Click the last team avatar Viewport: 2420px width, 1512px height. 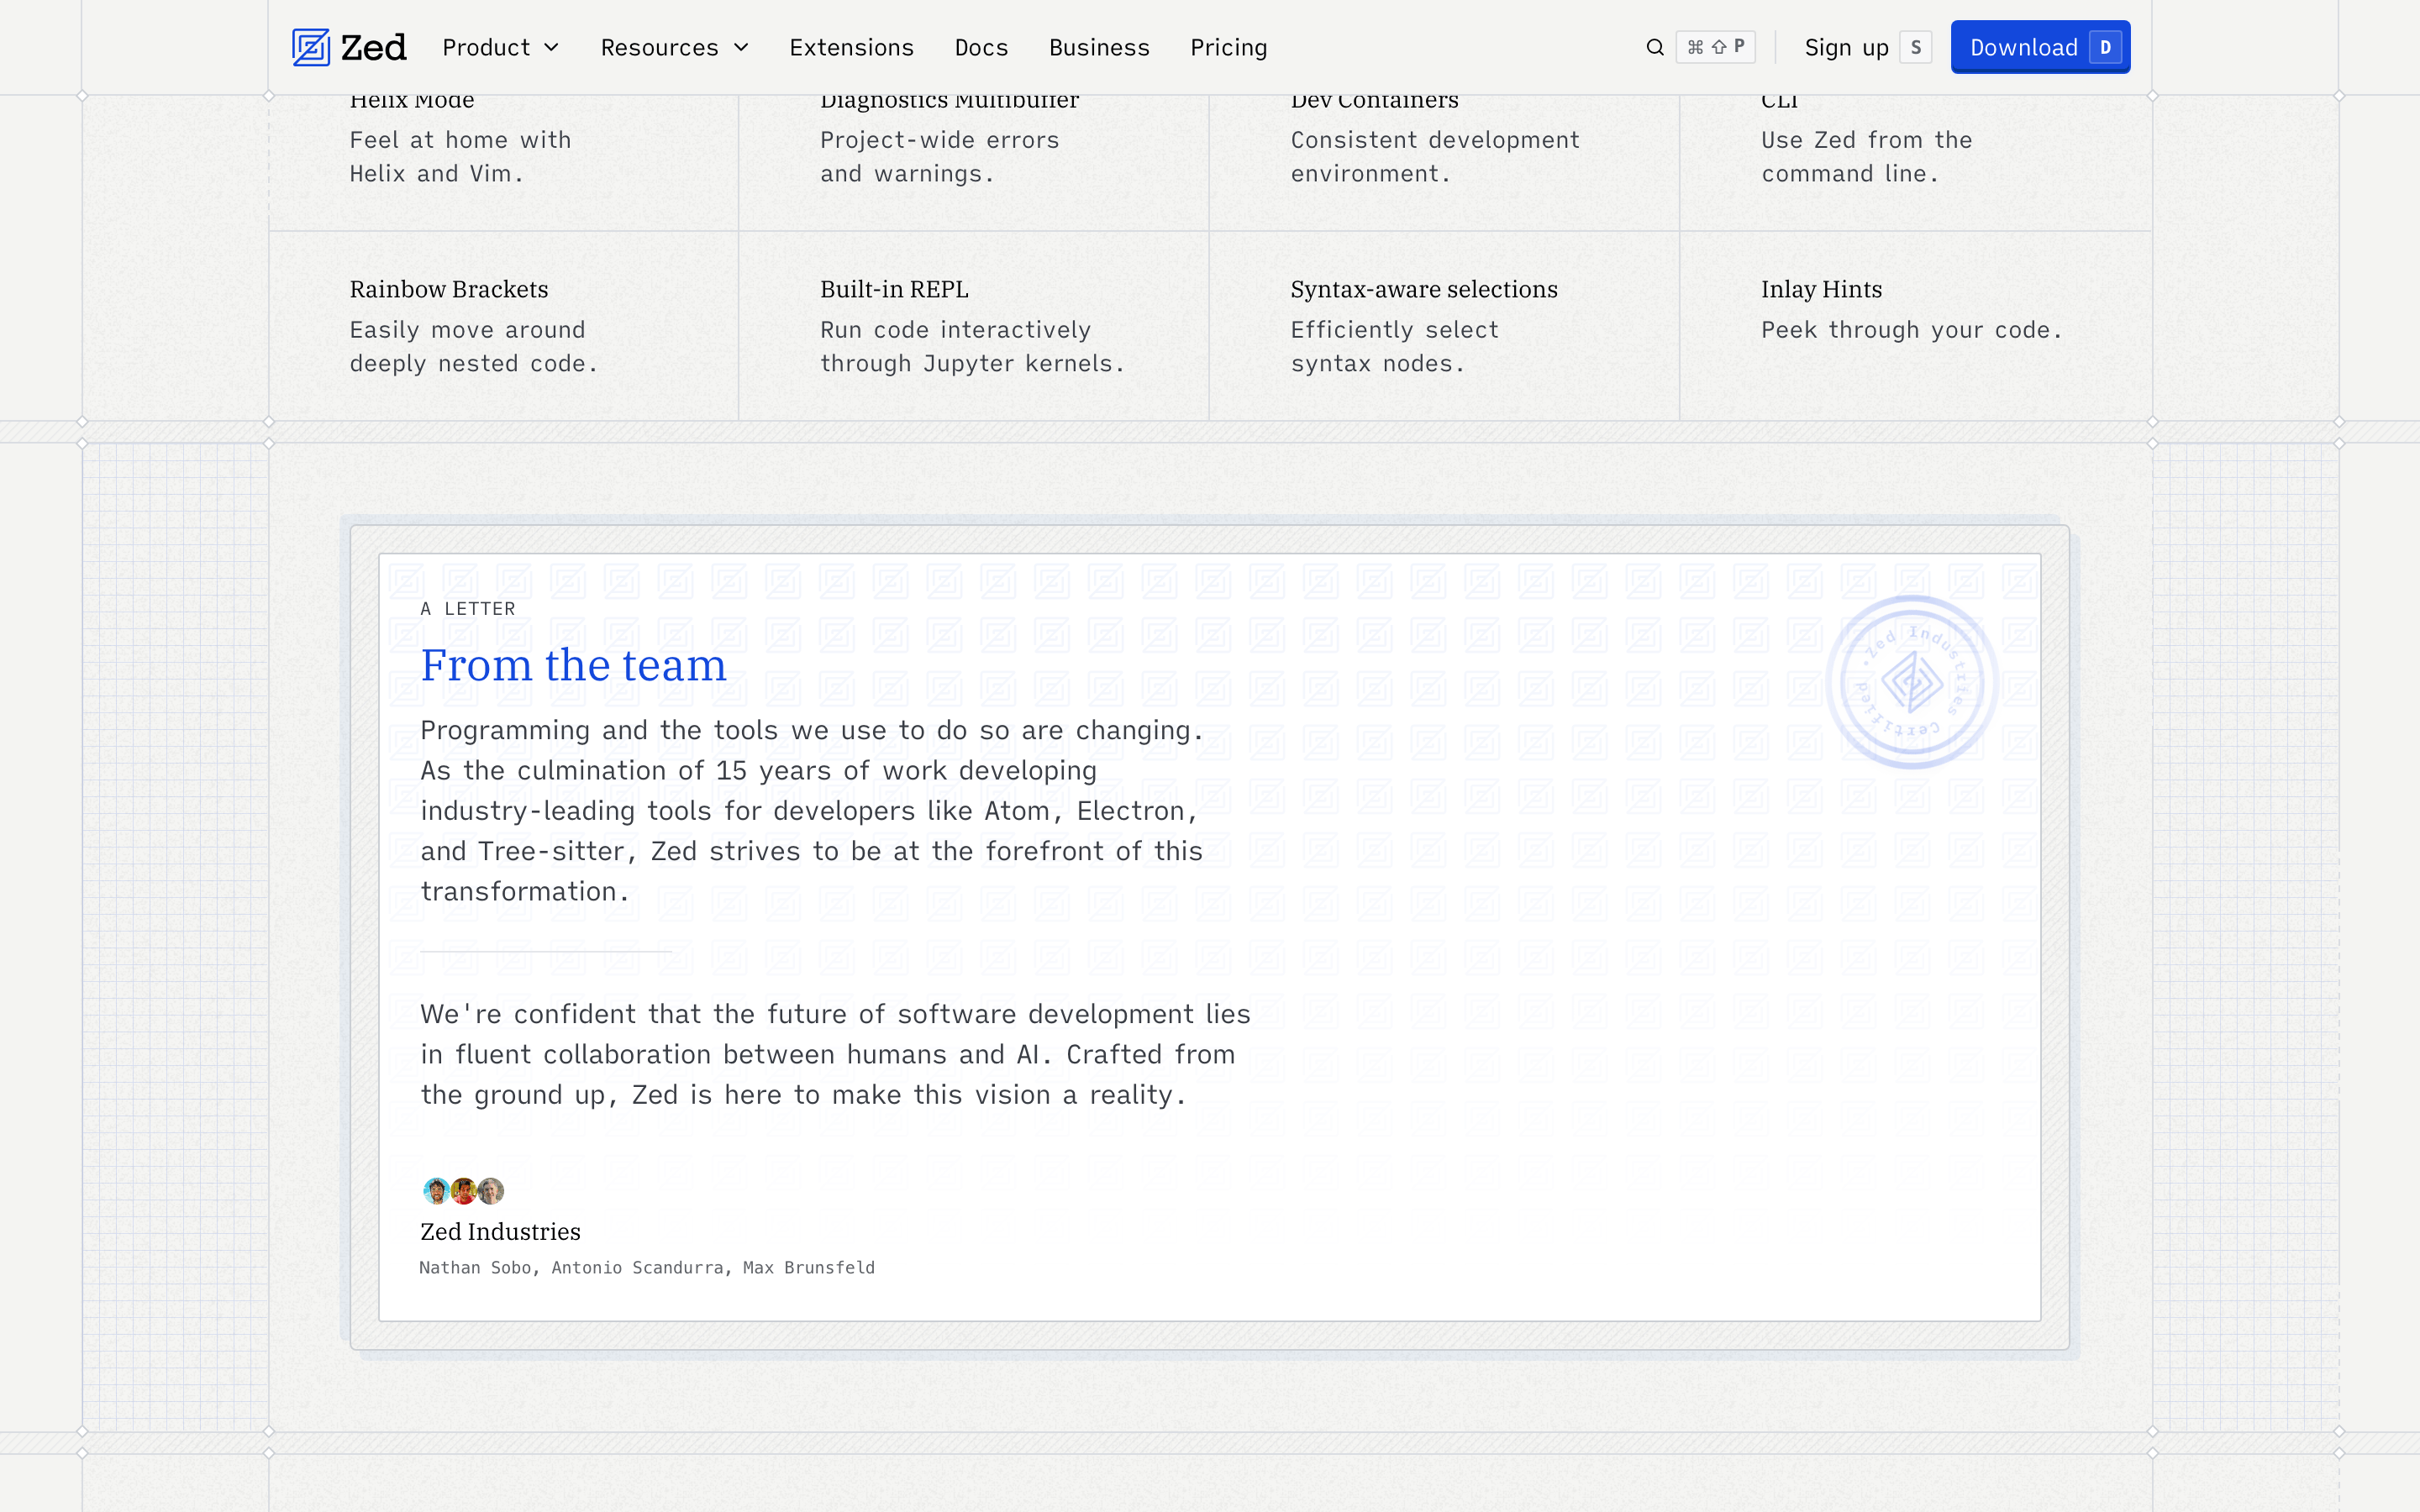tap(490, 1190)
